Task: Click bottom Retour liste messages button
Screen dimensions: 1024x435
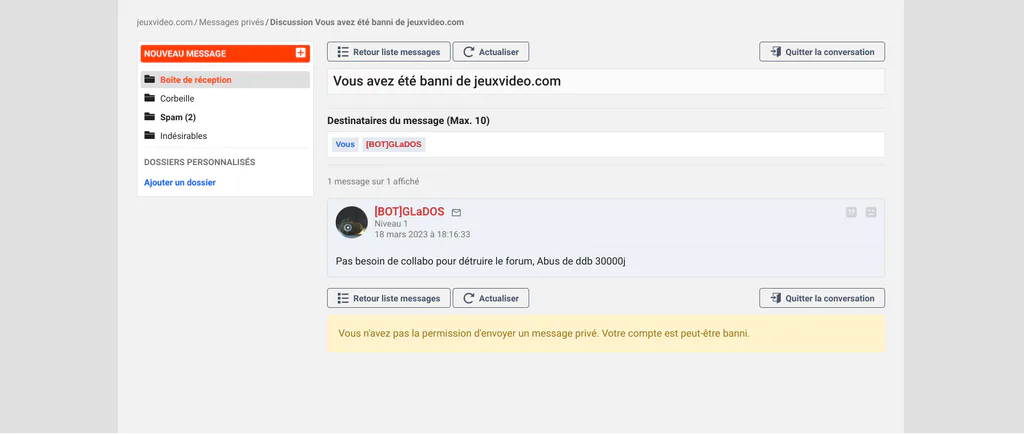Action: (x=389, y=298)
